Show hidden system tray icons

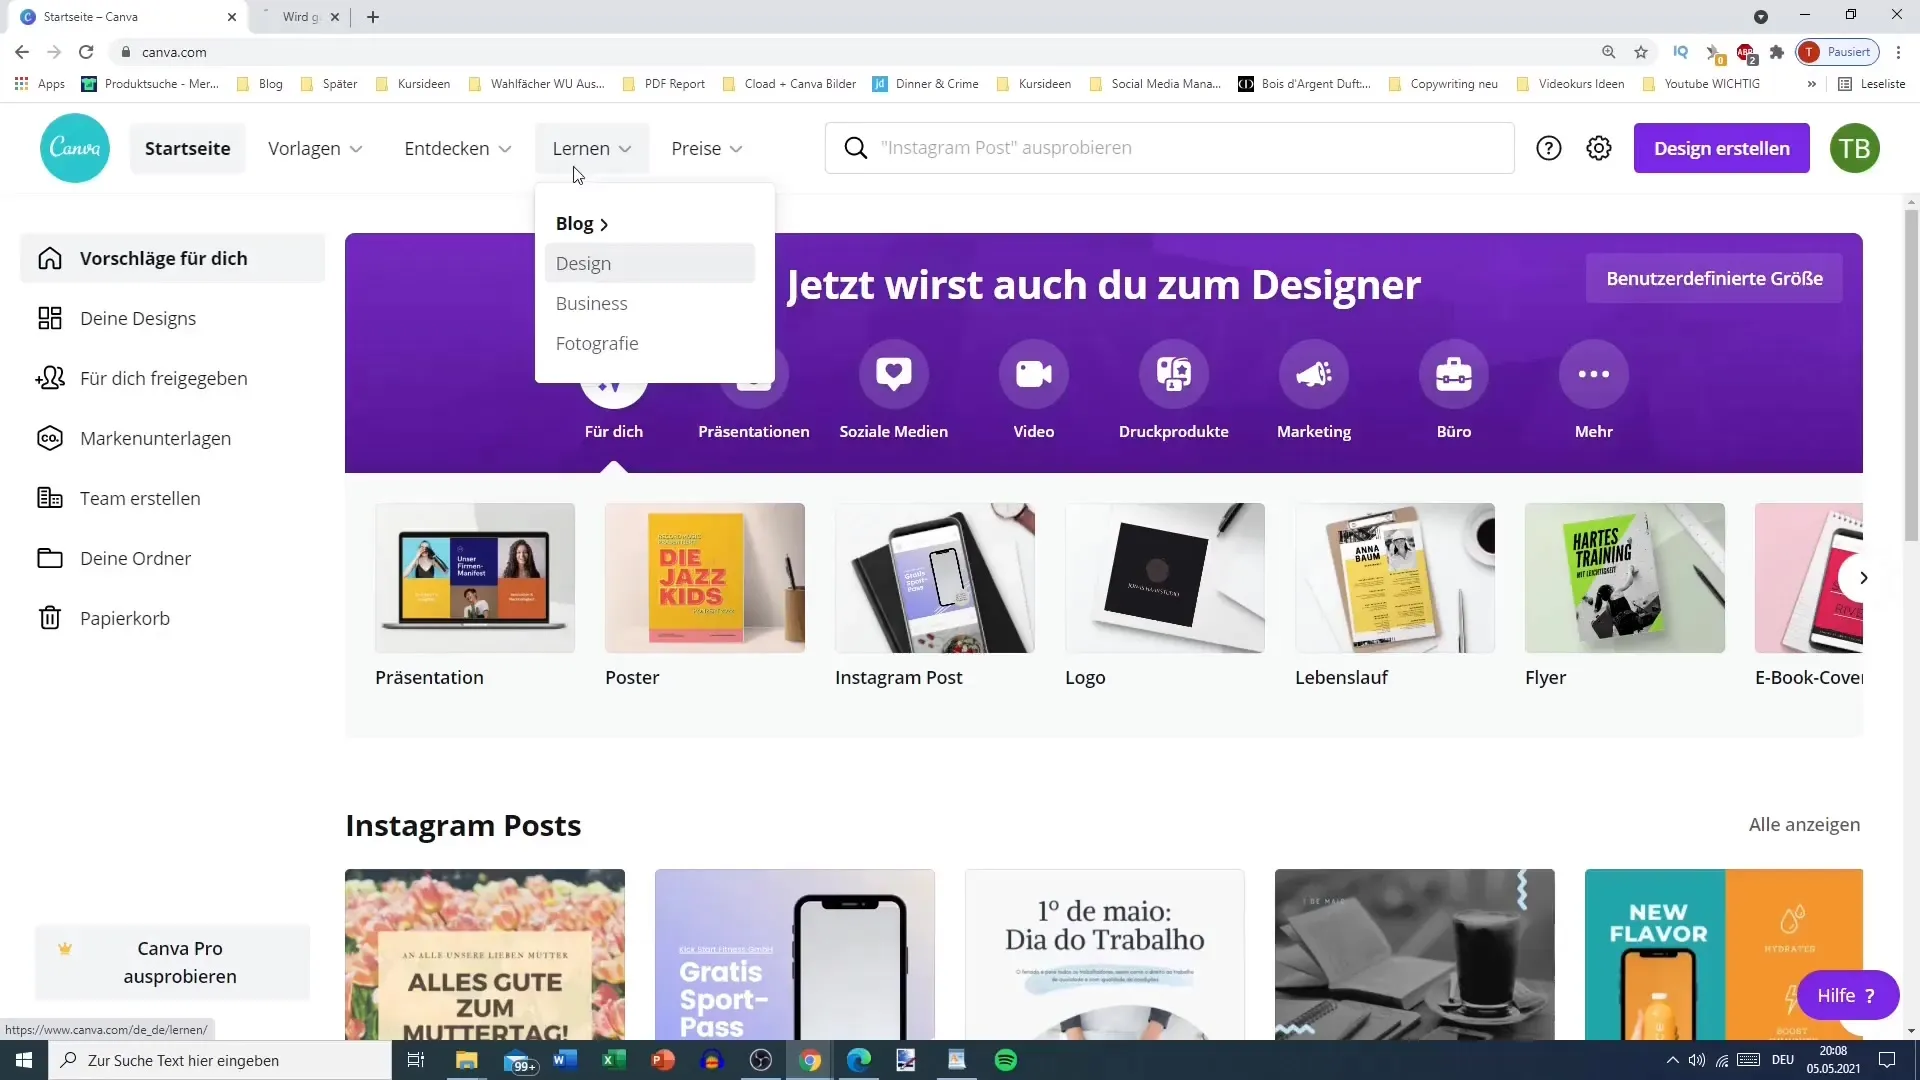pyautogui.click(x=1672, y=1060)
